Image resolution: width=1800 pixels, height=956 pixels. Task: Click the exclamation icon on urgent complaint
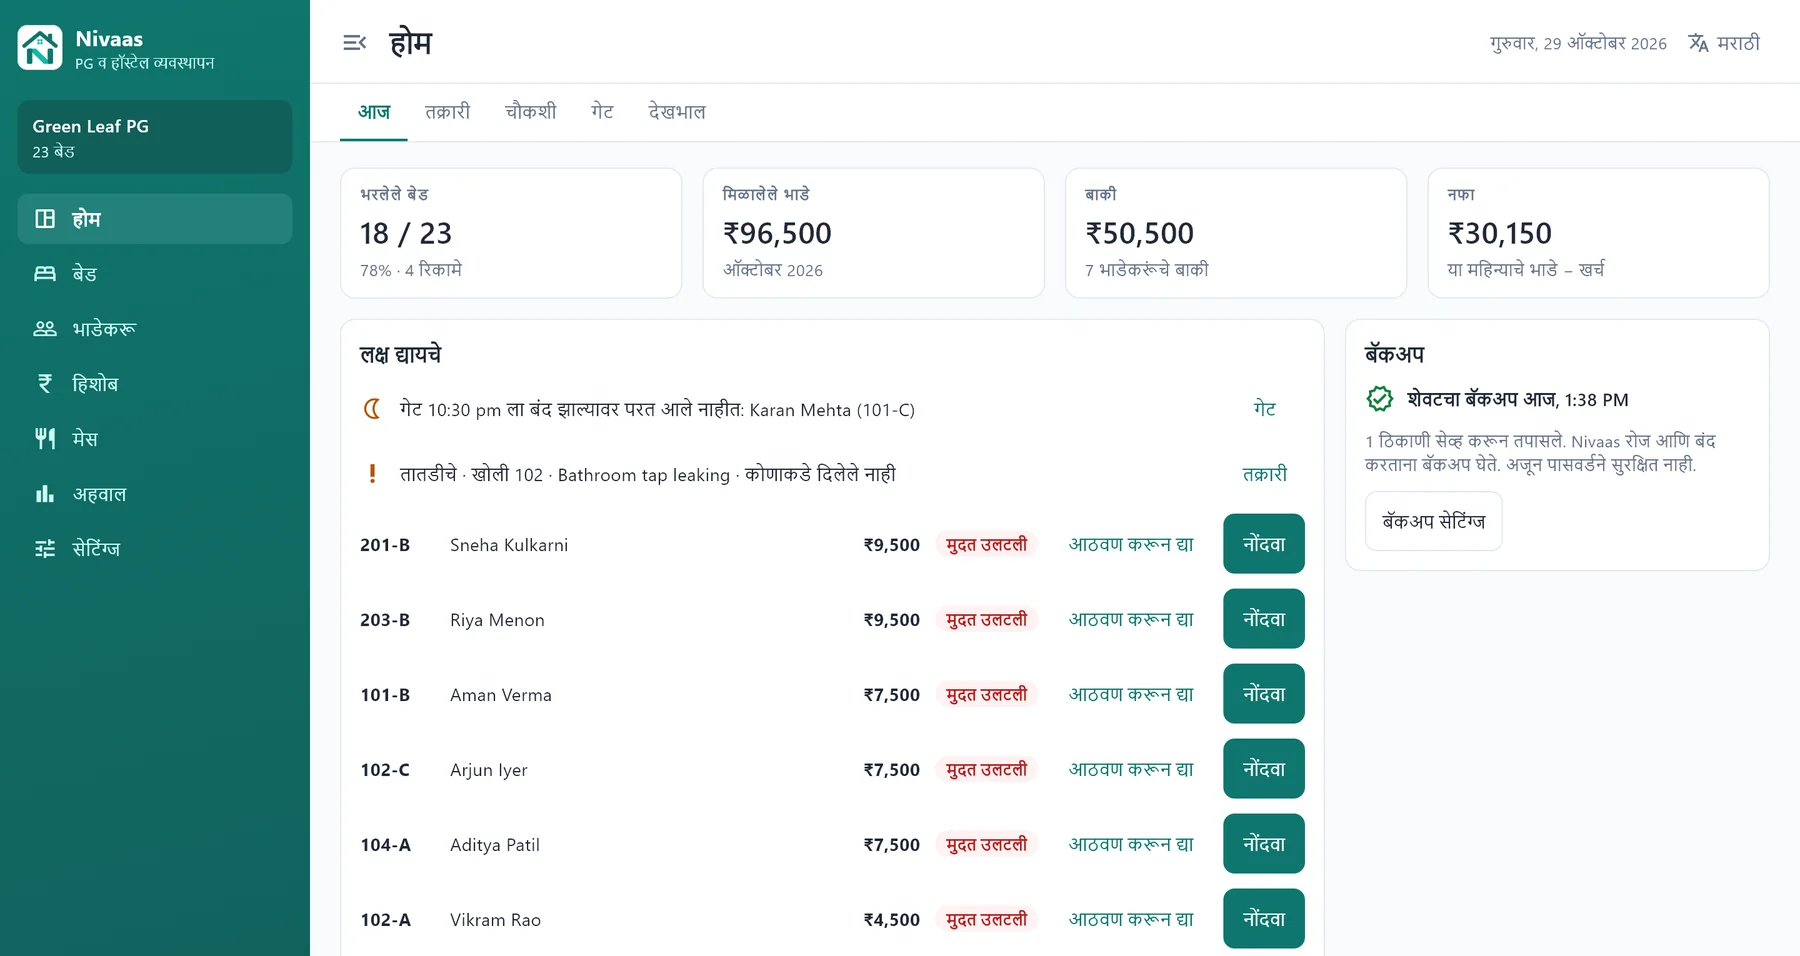tap(372, 474)
